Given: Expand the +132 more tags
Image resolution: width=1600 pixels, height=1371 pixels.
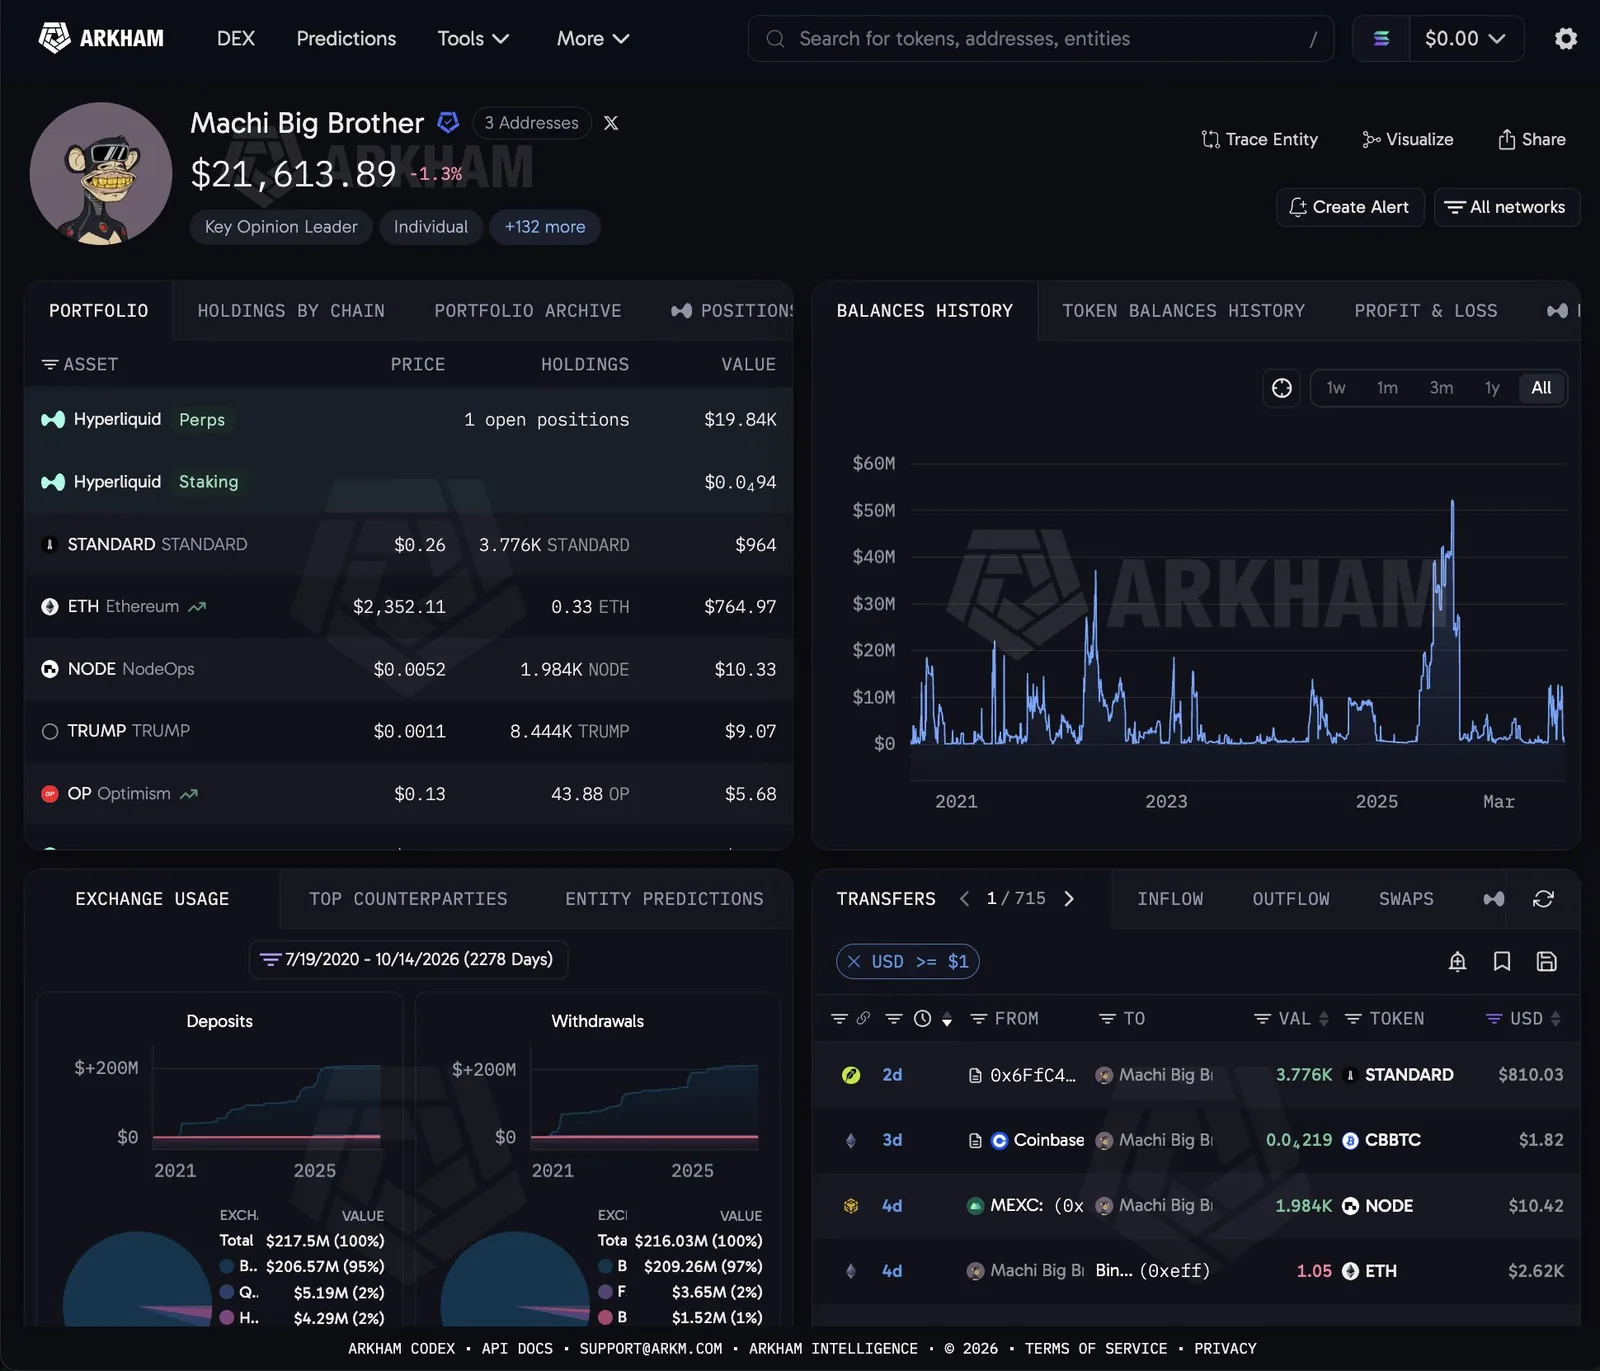Looking at the screenshot, I should (x=545, y=227).
